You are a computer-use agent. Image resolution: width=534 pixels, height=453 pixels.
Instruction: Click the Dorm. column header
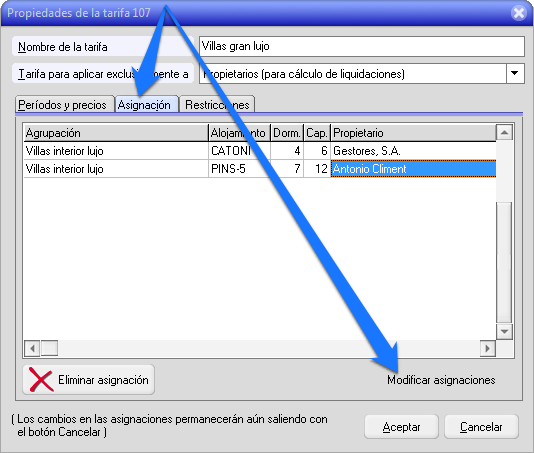tap(287, 133)
